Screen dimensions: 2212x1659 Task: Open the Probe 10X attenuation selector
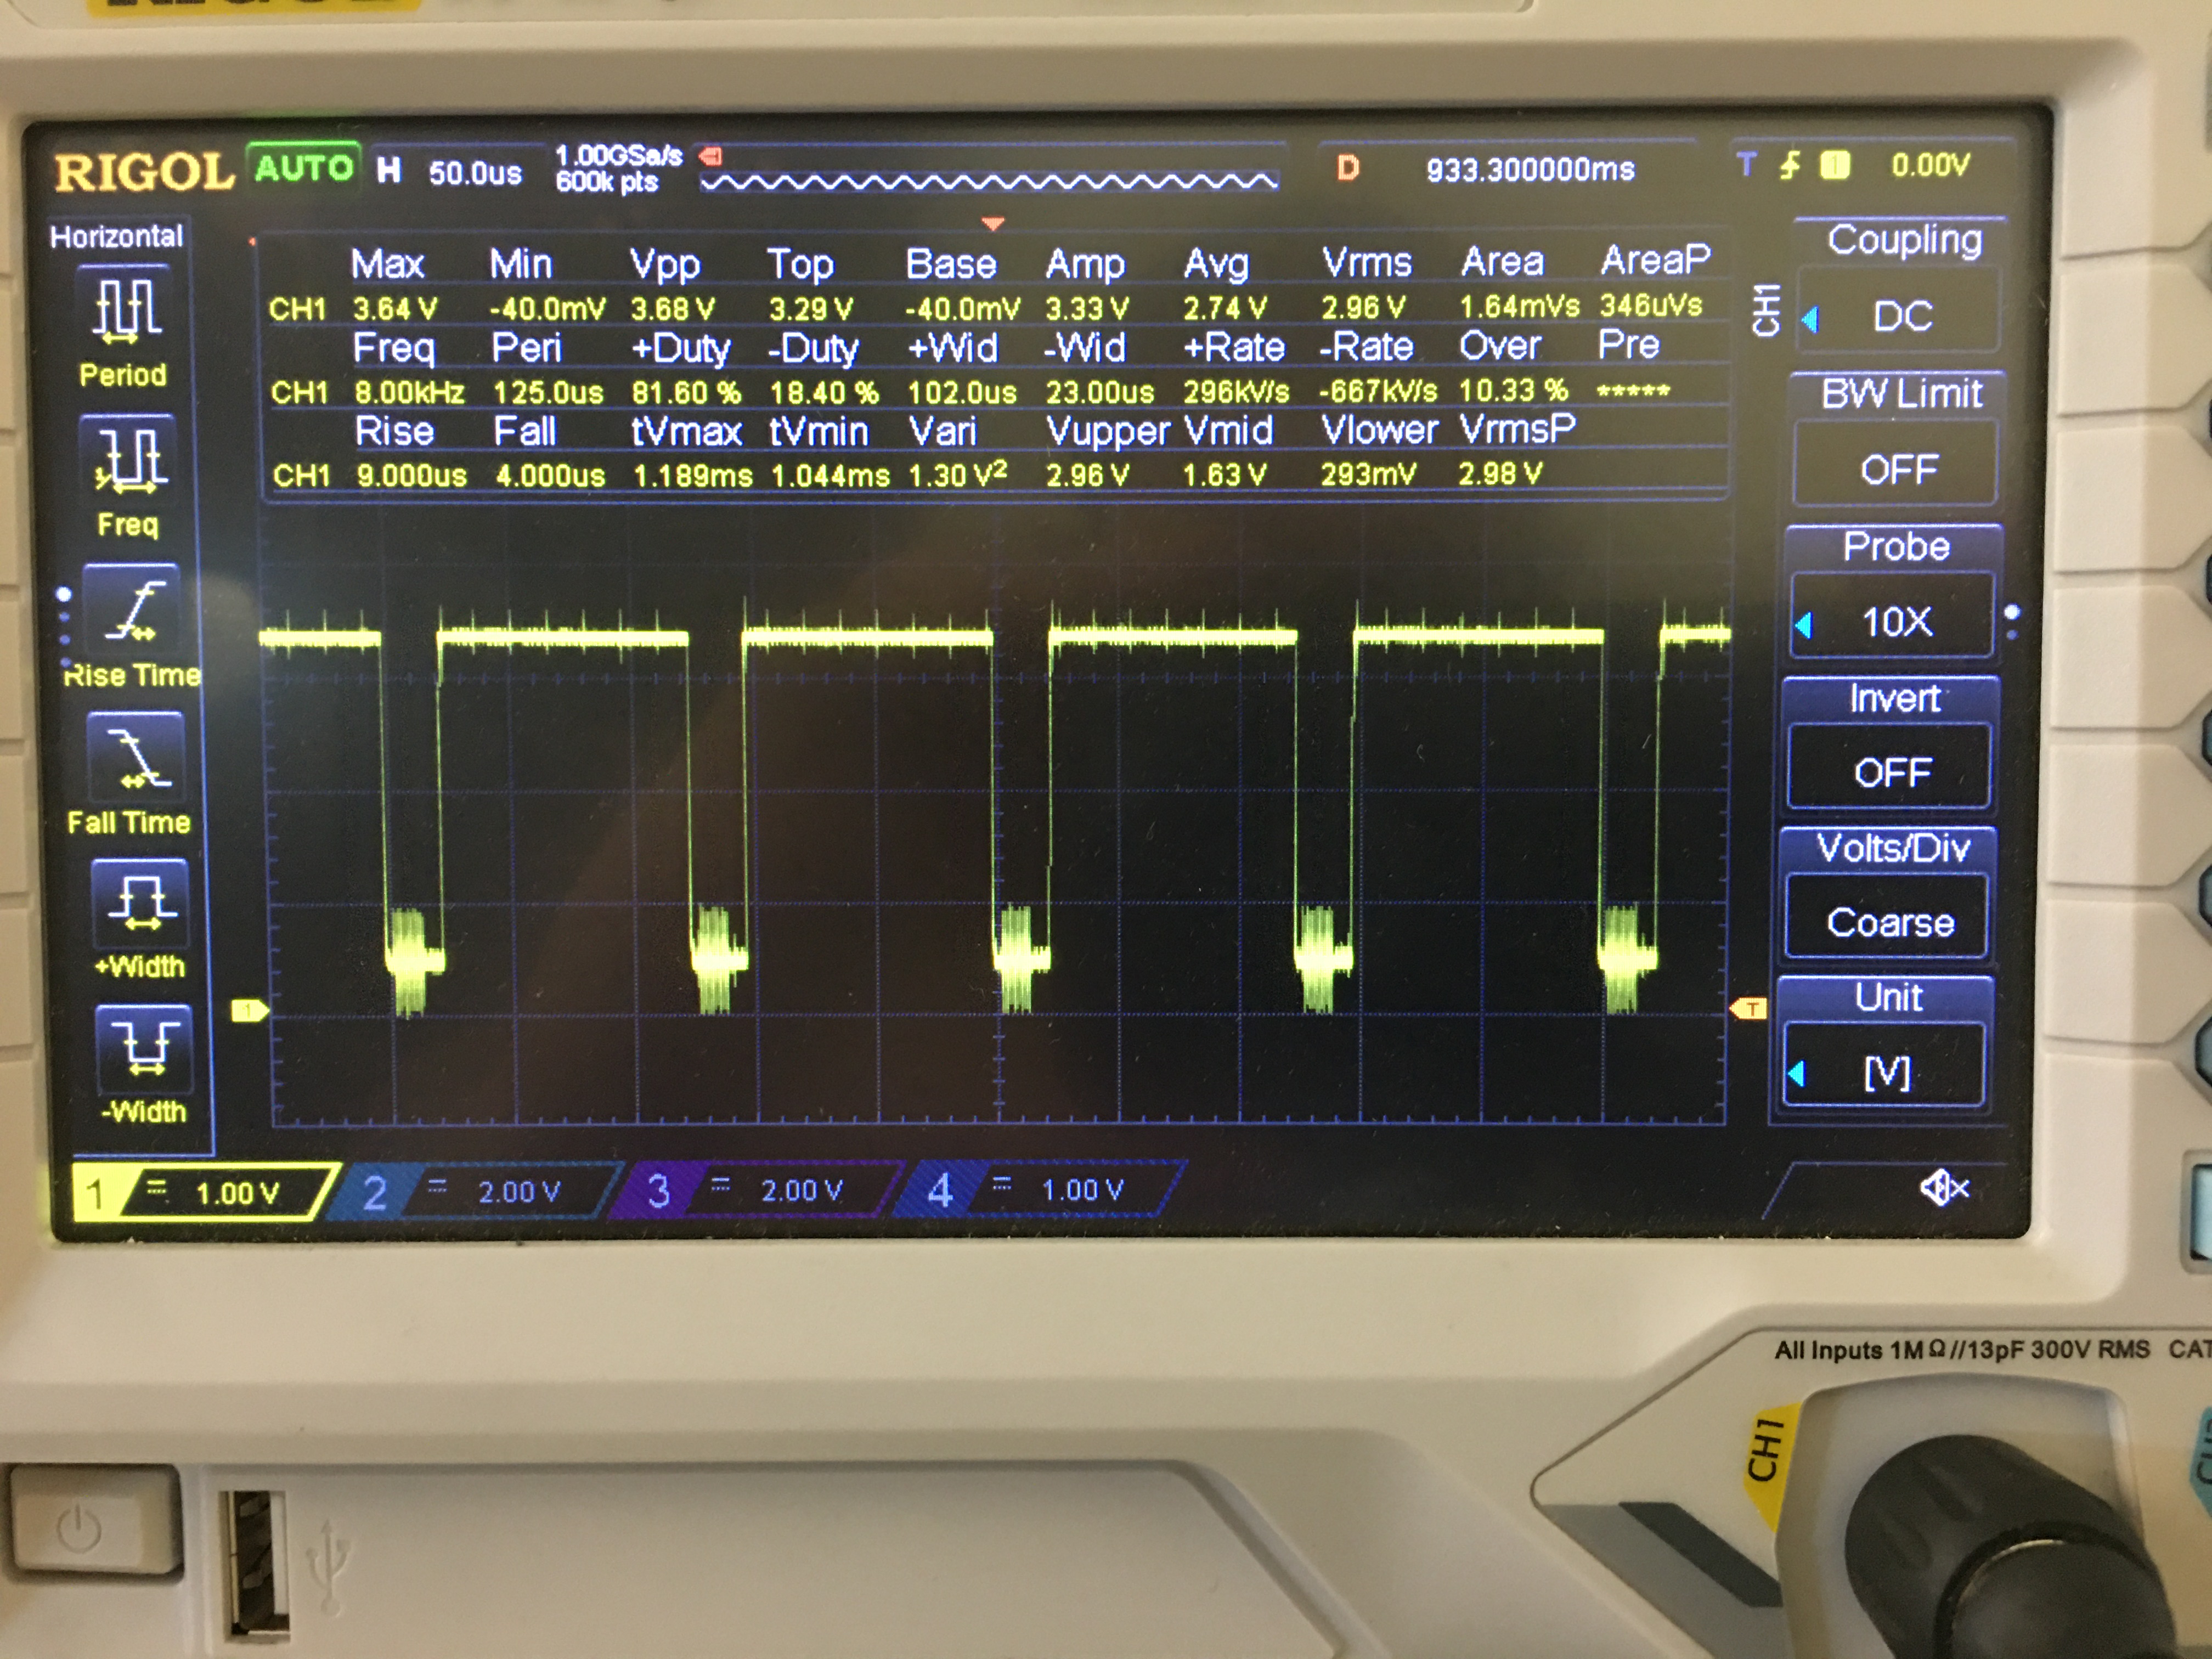(x=1898, y=620)
